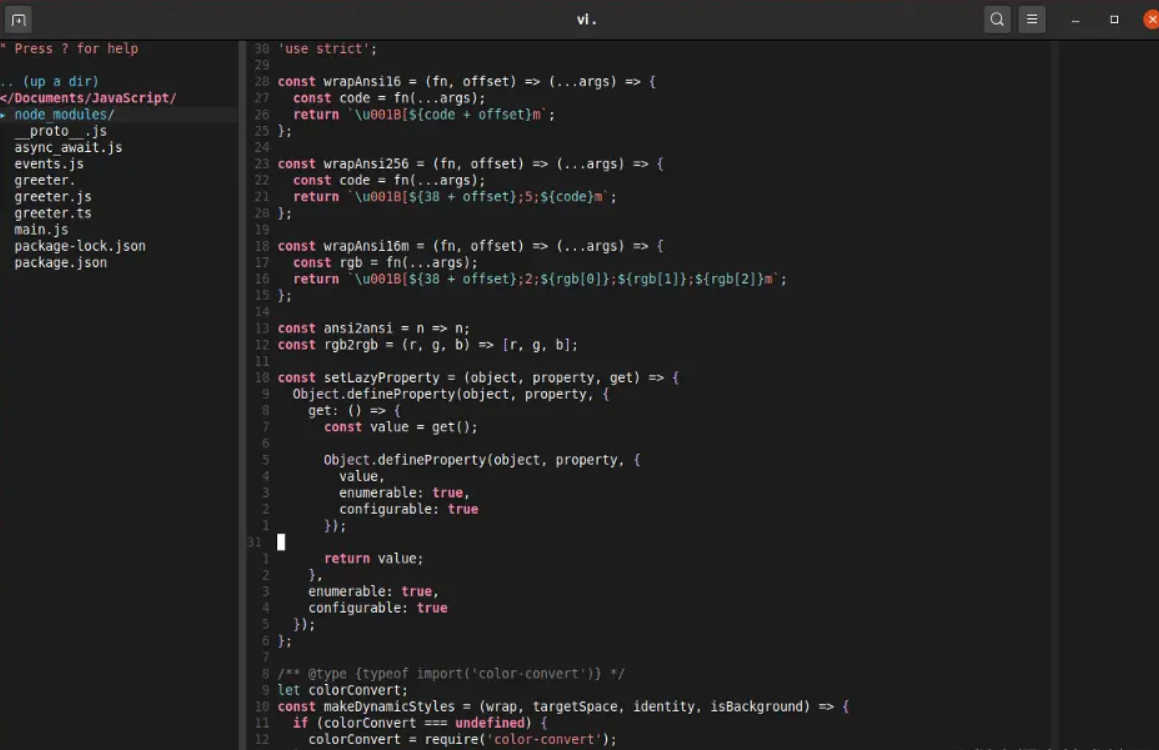Minimize the terminal window
The image size is (1159, 750).
[1075, 20]
